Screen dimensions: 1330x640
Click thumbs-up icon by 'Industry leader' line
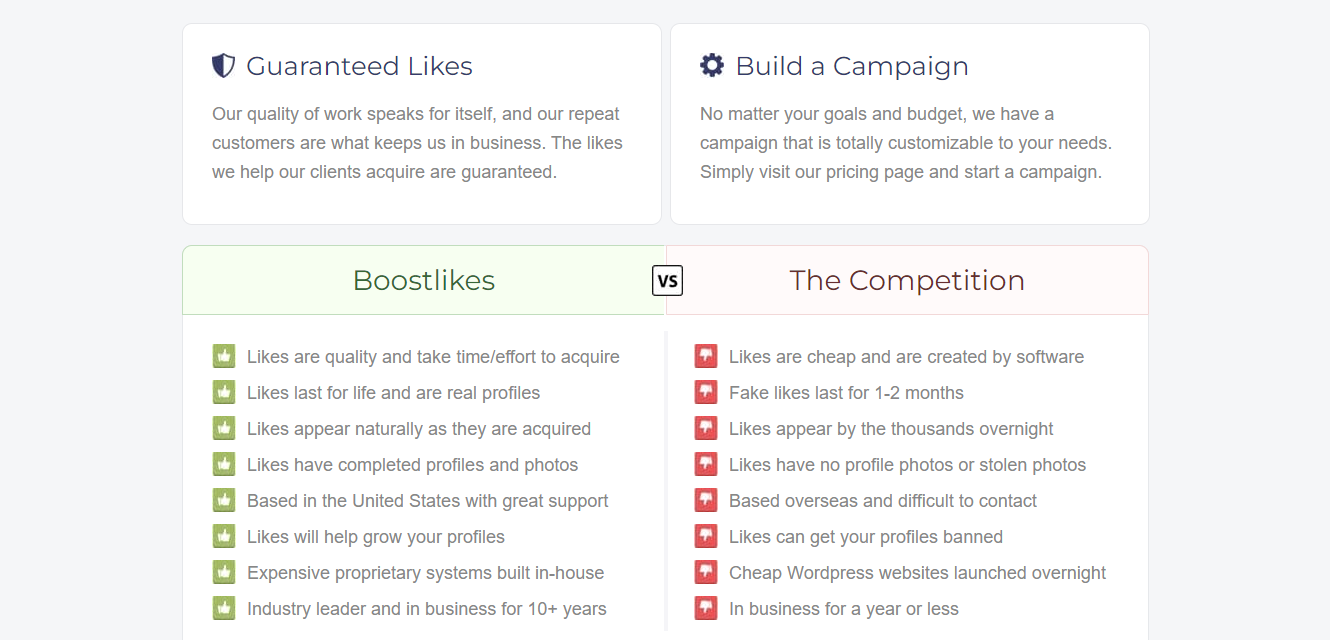click(224, 609)
